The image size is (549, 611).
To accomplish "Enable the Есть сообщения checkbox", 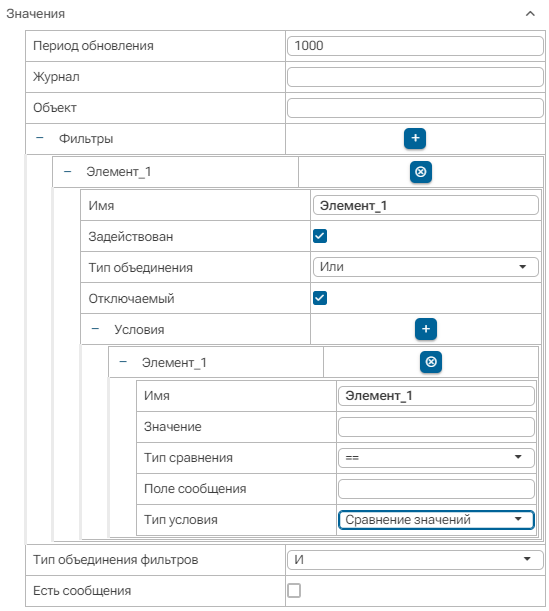I will coord(294,590).
